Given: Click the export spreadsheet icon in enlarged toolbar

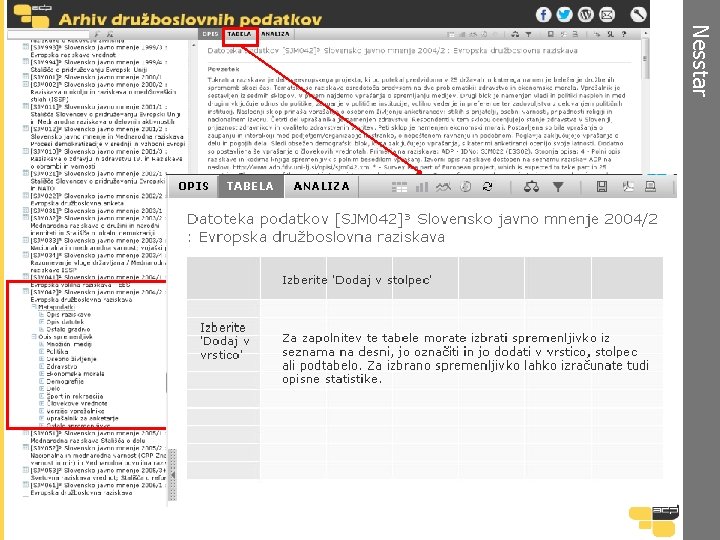Looking at the screenshot, I should (628, 186).
